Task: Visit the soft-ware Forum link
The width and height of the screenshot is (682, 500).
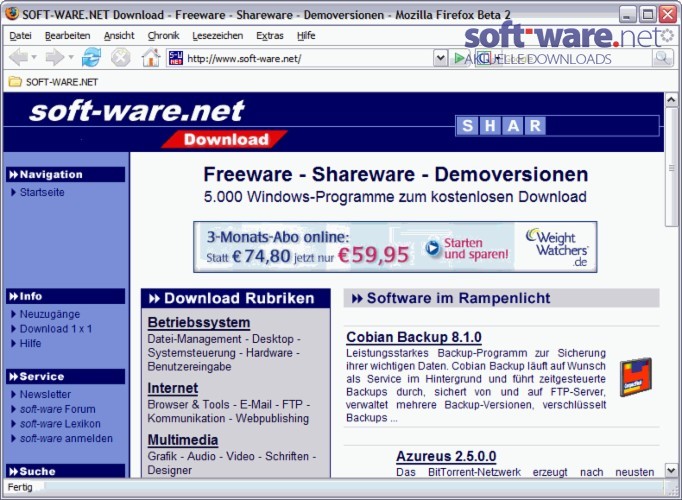Action: pos(57,409)
